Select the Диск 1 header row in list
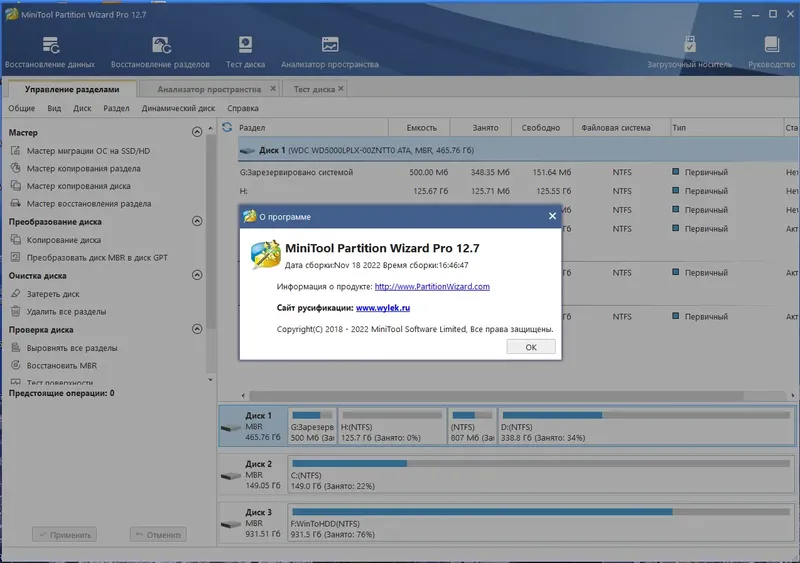800x563 pixels. pyautogui.click(x=516, y=150)
